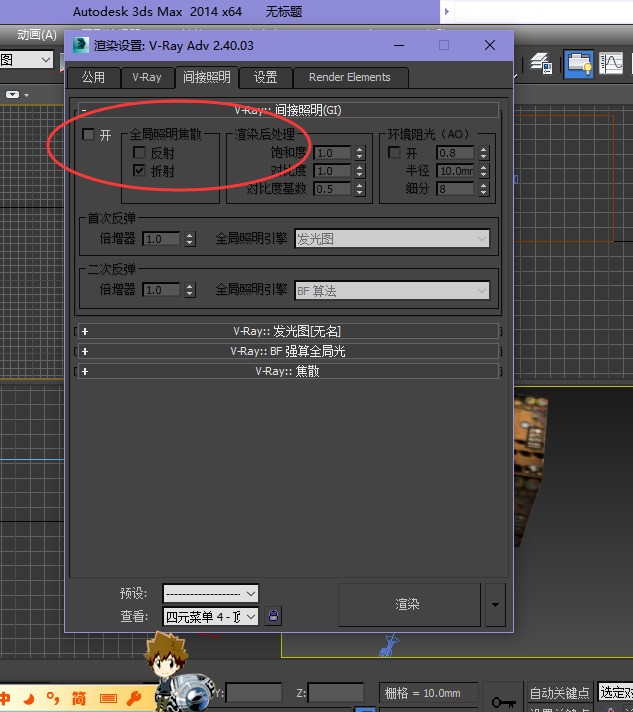
Task: Switch to the V-Ray tab
Action: pos(147,78)
